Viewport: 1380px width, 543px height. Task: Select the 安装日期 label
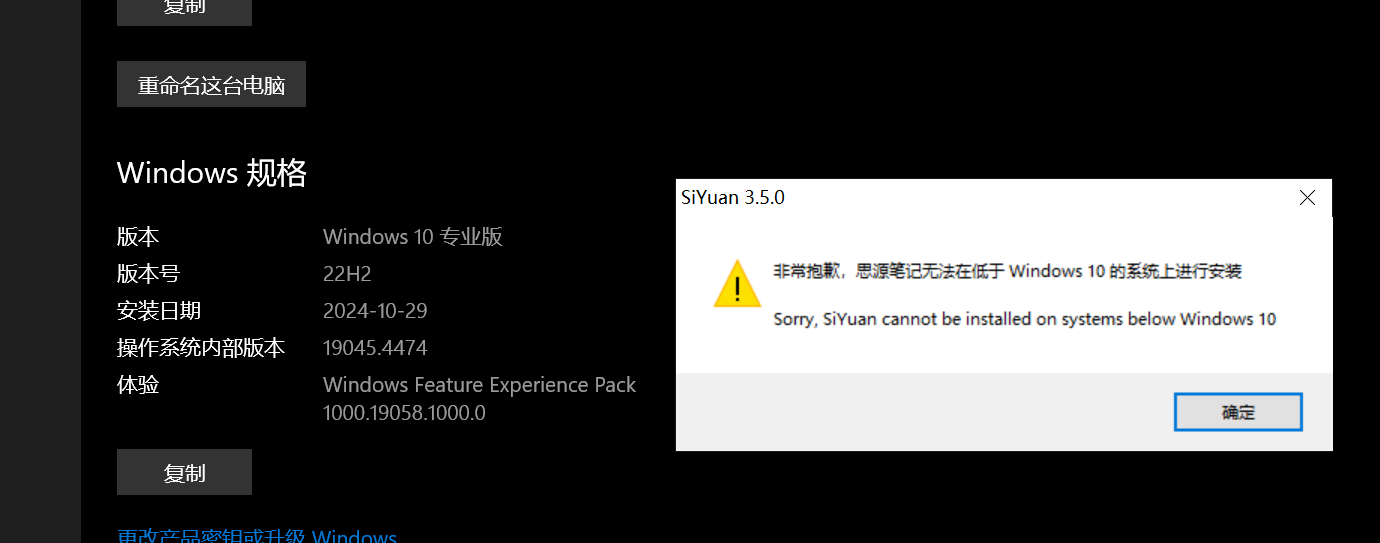159,311
